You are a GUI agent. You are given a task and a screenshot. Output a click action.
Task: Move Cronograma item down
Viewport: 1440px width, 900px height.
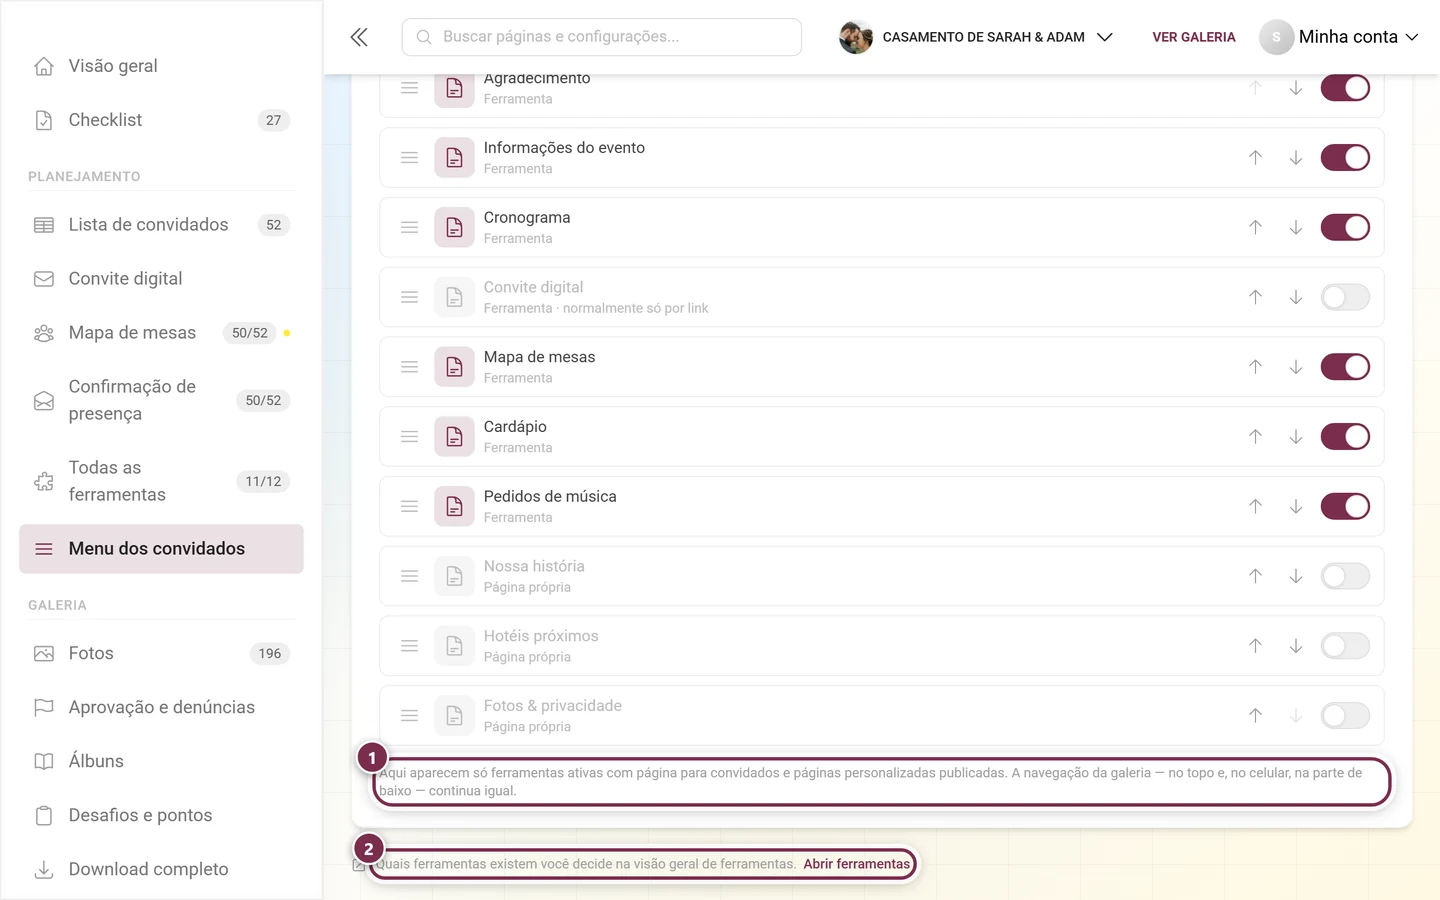pos(1295,228)
